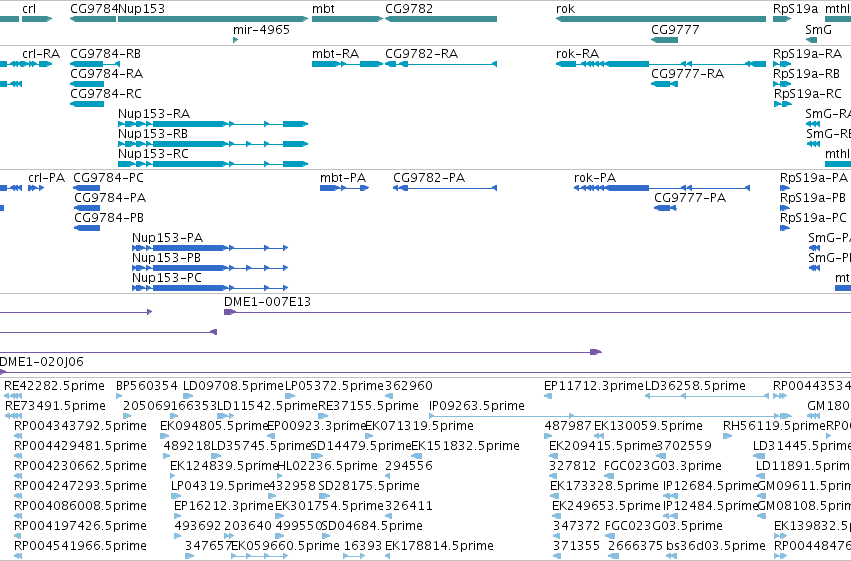Select EST BP560354
The image size is (851, 561).
click(x=119, y=396)
